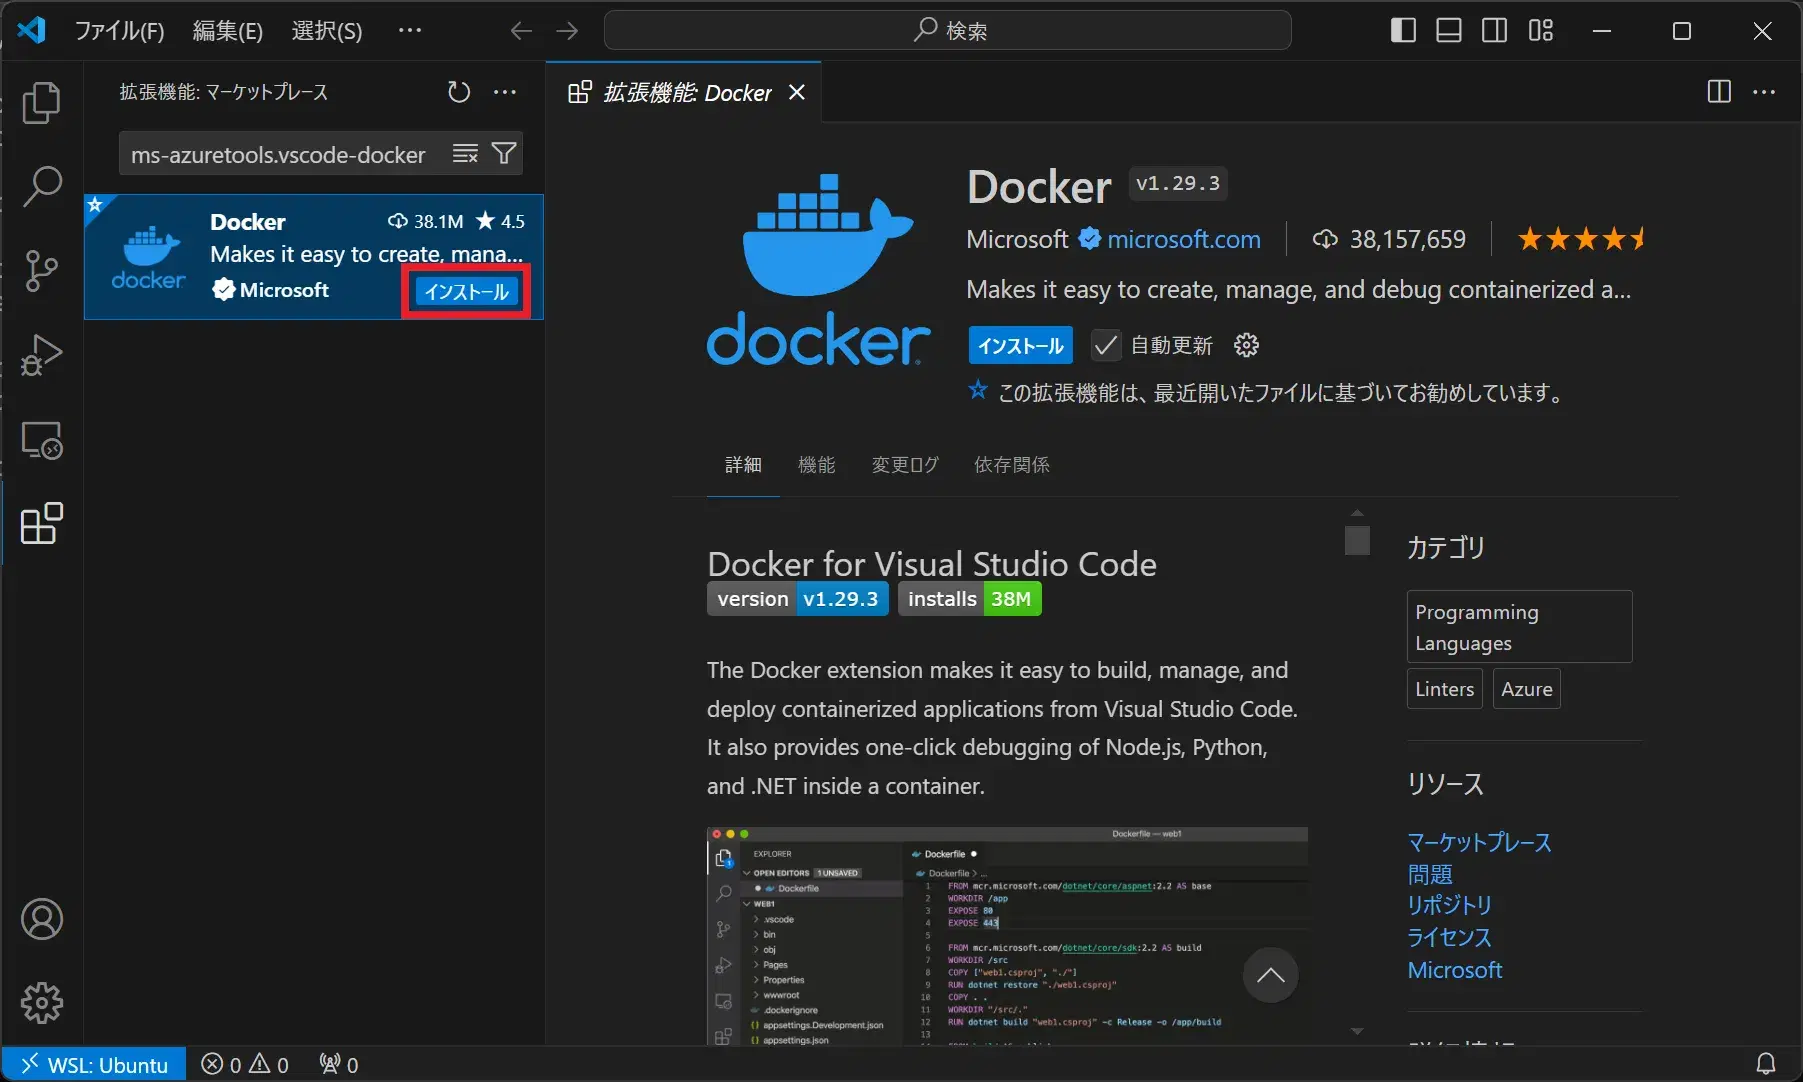Open the Microsoft resource link
Viewport: 1803px width, 1082px height.
1455,970
